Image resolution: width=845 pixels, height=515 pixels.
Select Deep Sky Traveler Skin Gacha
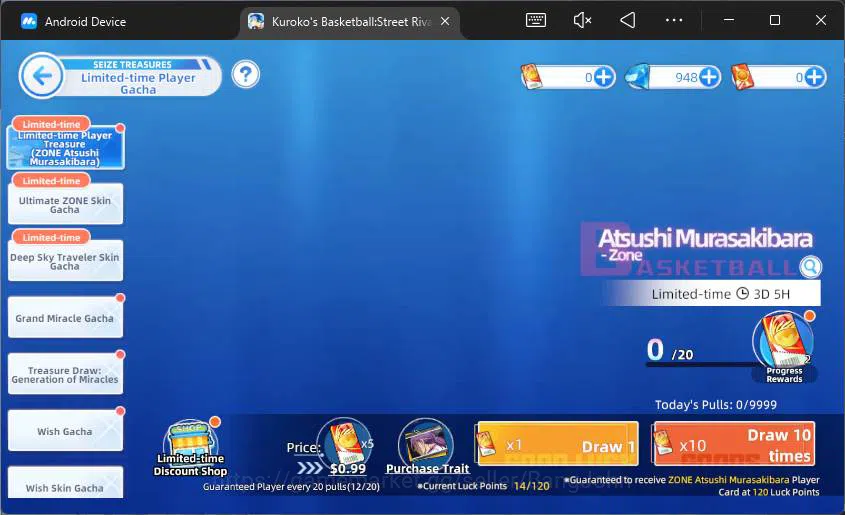click(x=65, y=261)
